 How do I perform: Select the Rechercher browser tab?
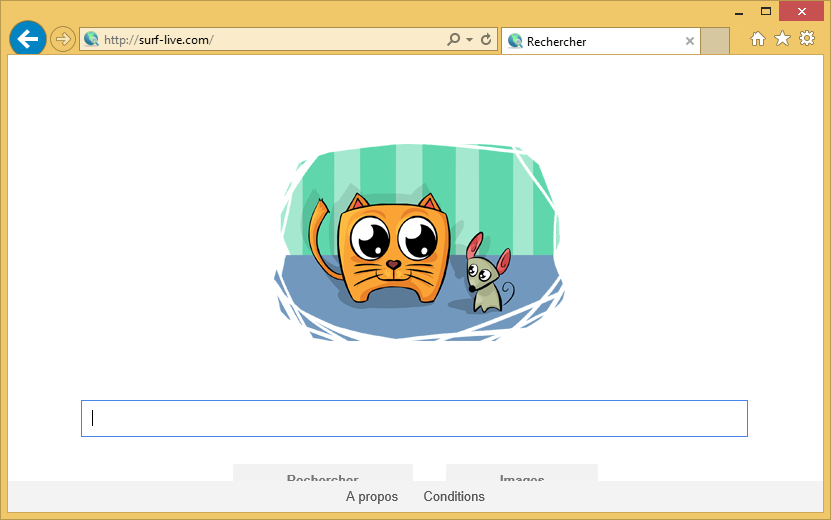(590, 41)
